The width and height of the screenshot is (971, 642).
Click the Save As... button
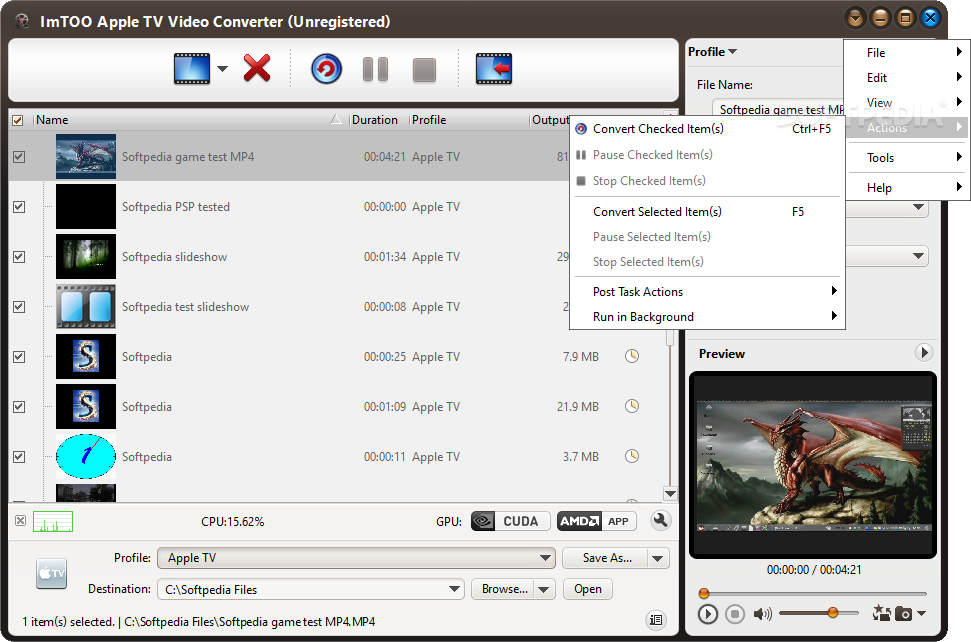coord(606,558)
